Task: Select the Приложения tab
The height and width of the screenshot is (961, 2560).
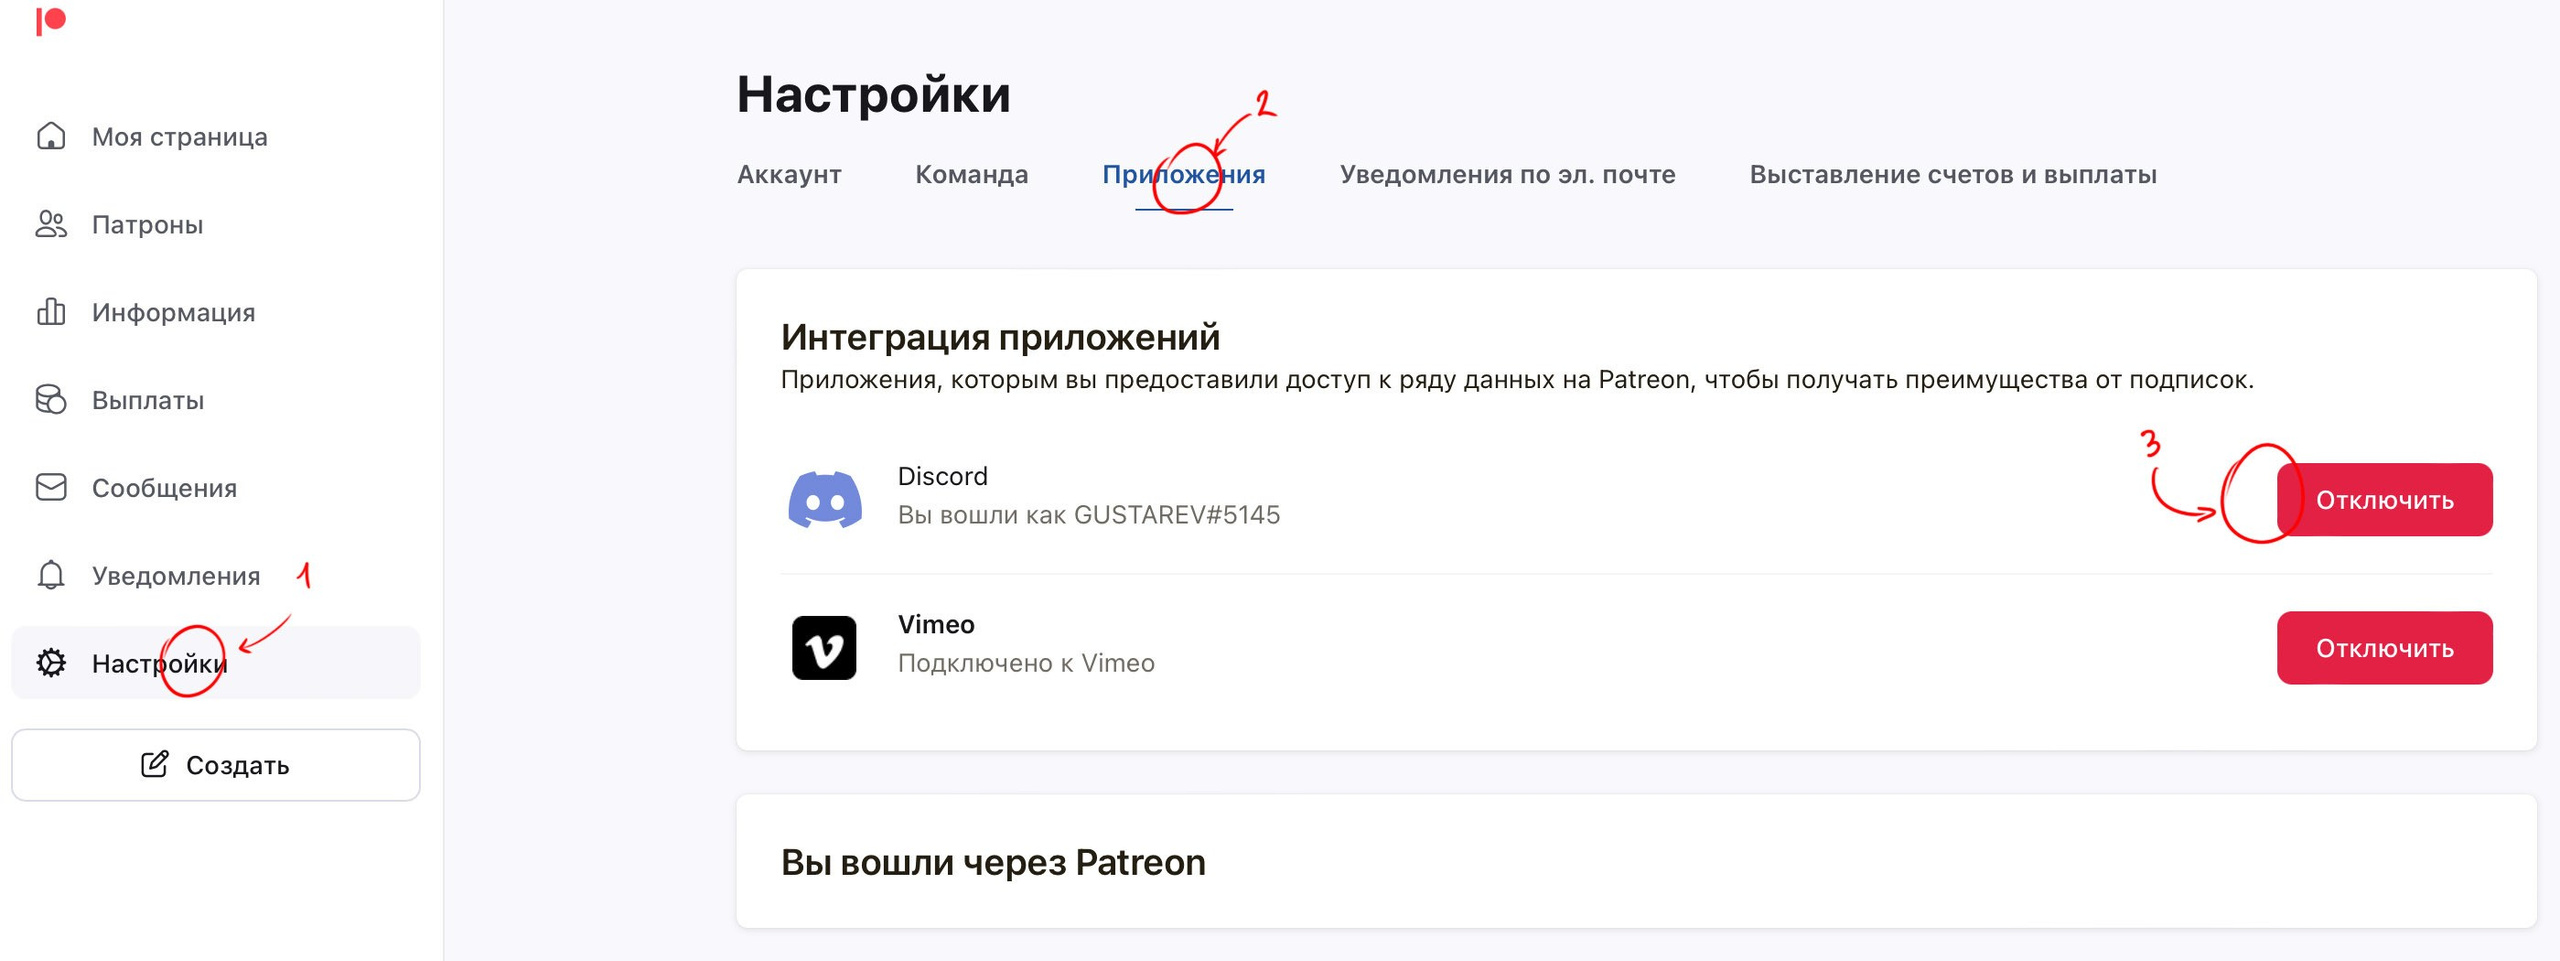Action: (1183, 175)
